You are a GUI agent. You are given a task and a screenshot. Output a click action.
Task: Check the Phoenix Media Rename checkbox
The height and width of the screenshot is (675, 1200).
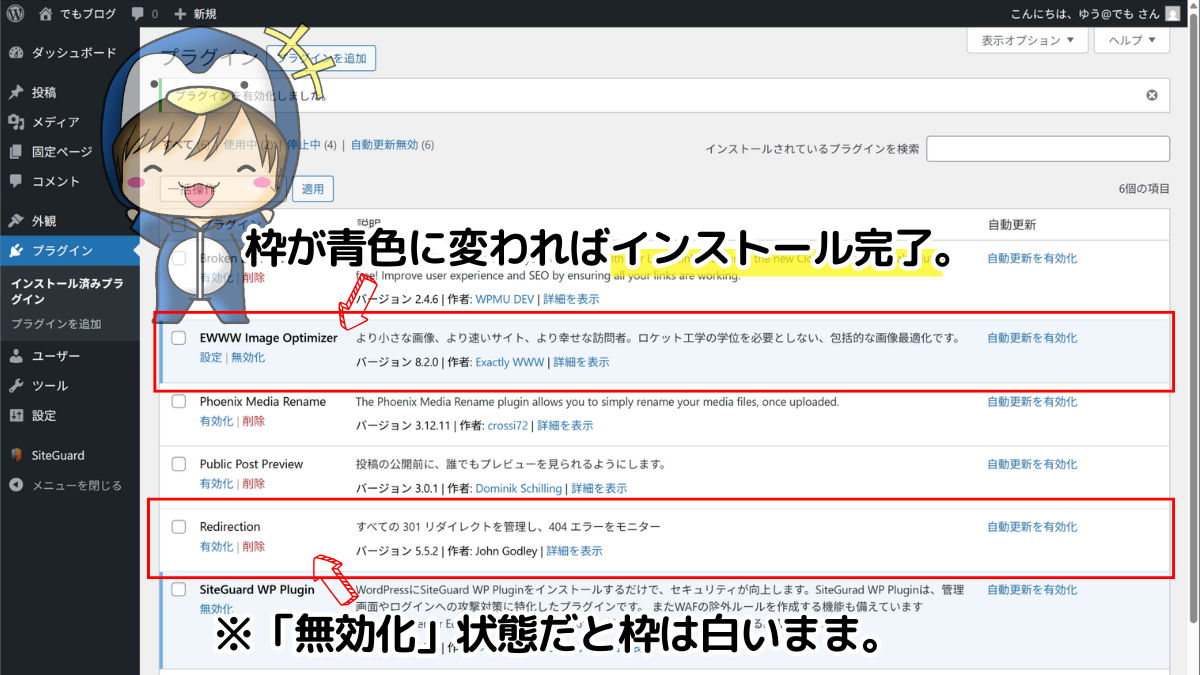[179, 402]
